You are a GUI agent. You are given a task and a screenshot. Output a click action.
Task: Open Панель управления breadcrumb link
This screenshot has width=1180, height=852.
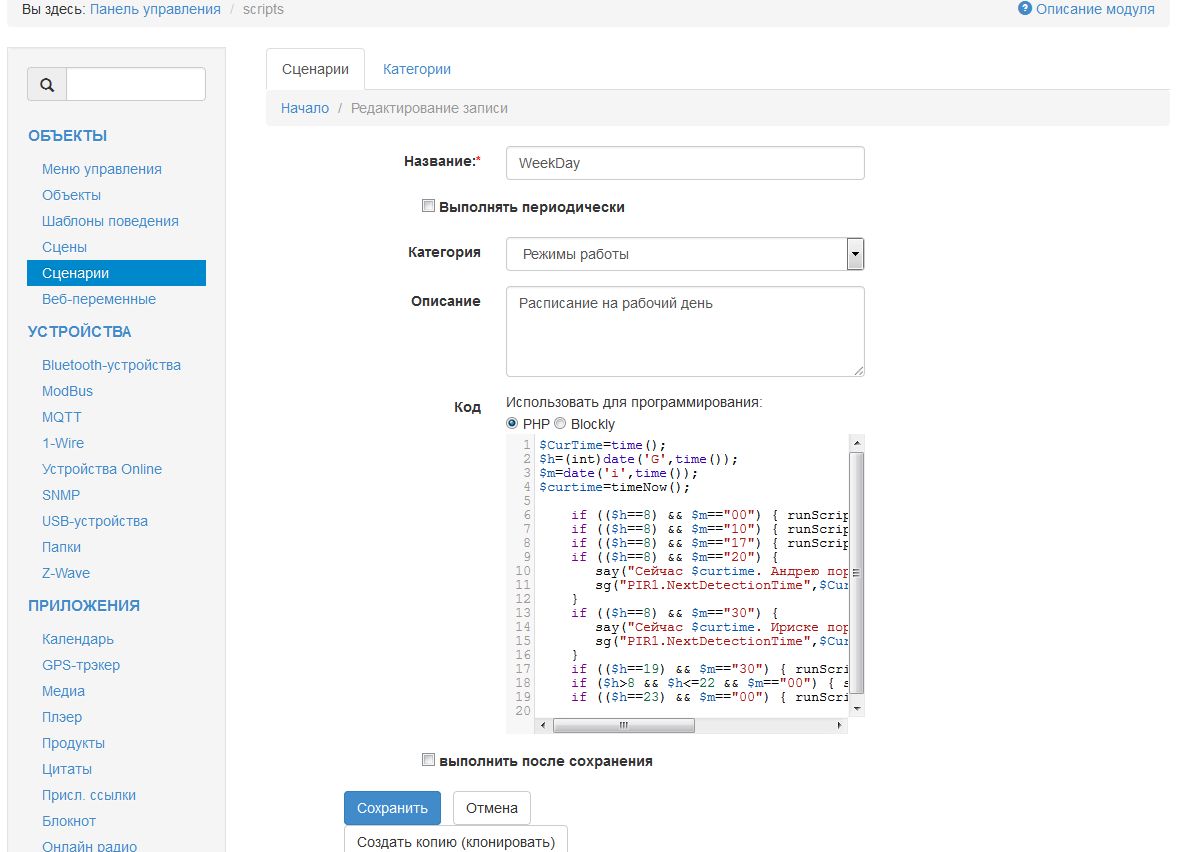tap(155, 9)
